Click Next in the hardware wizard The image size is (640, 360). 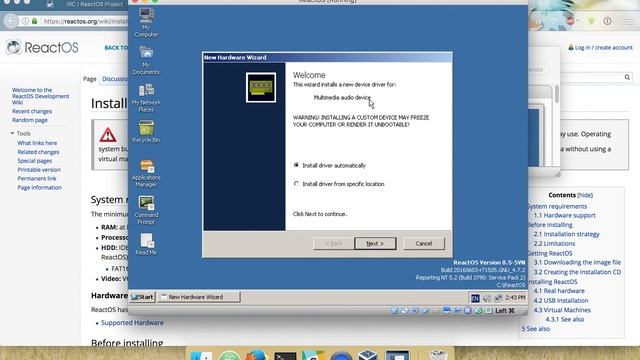(x=375, y=244)
